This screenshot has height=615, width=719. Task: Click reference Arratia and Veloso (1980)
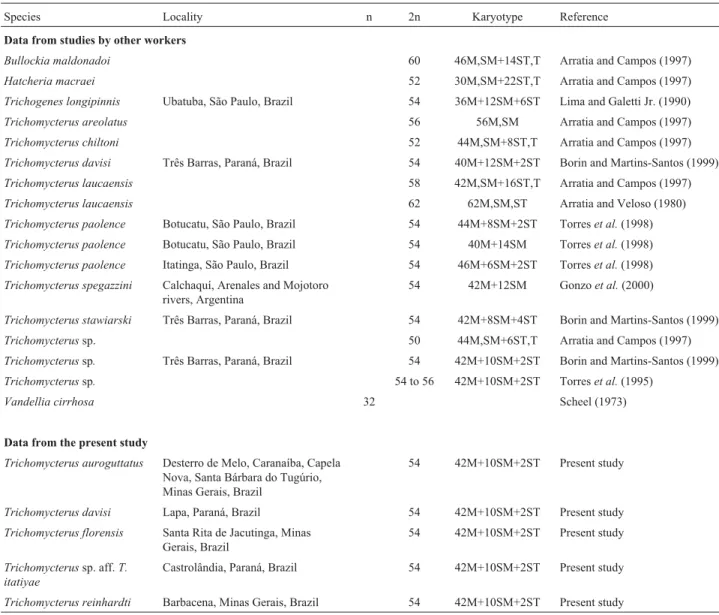click(x=623, y=204)
